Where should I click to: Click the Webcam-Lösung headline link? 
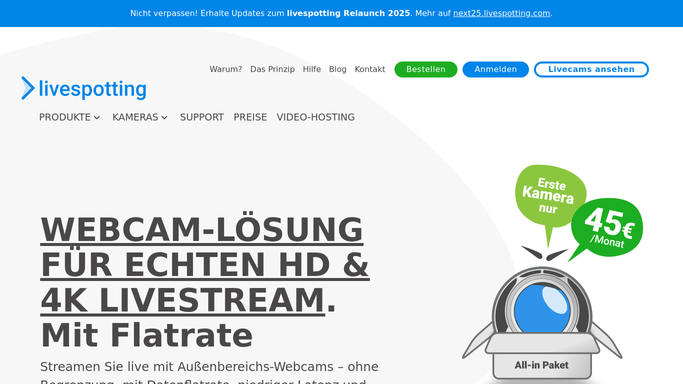tap(205, 265)
